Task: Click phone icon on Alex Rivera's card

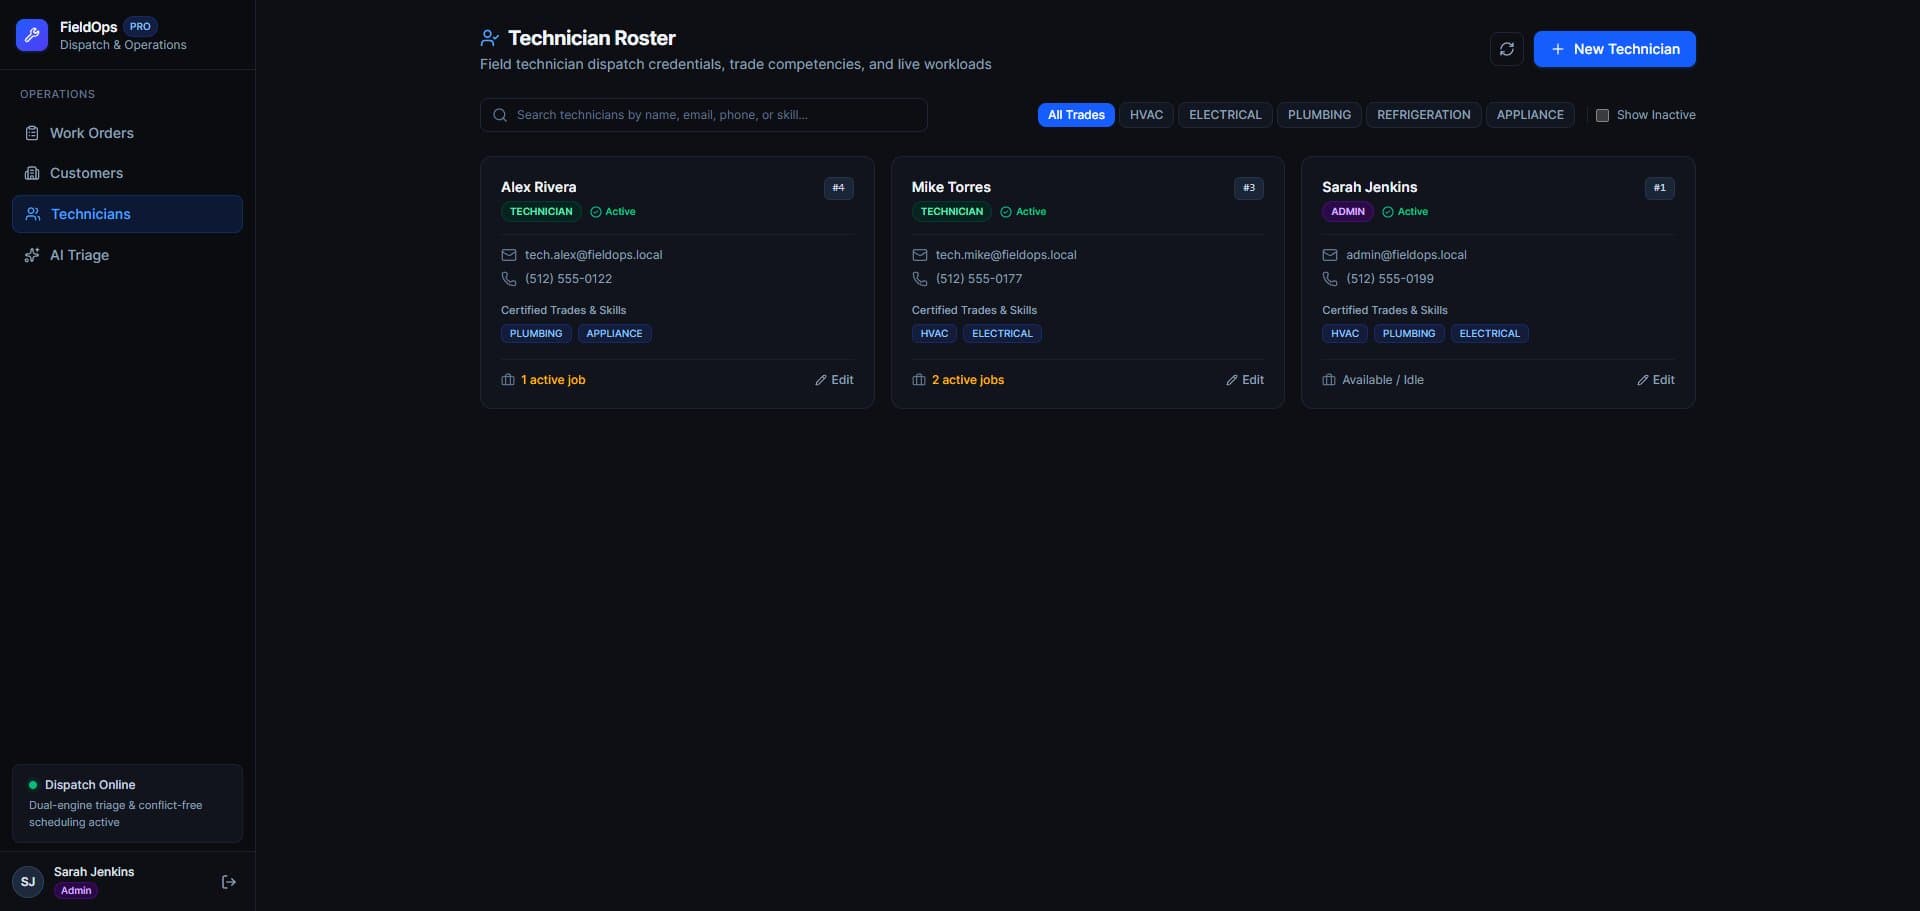Action: pyautogui.click(x=509, y=279)
